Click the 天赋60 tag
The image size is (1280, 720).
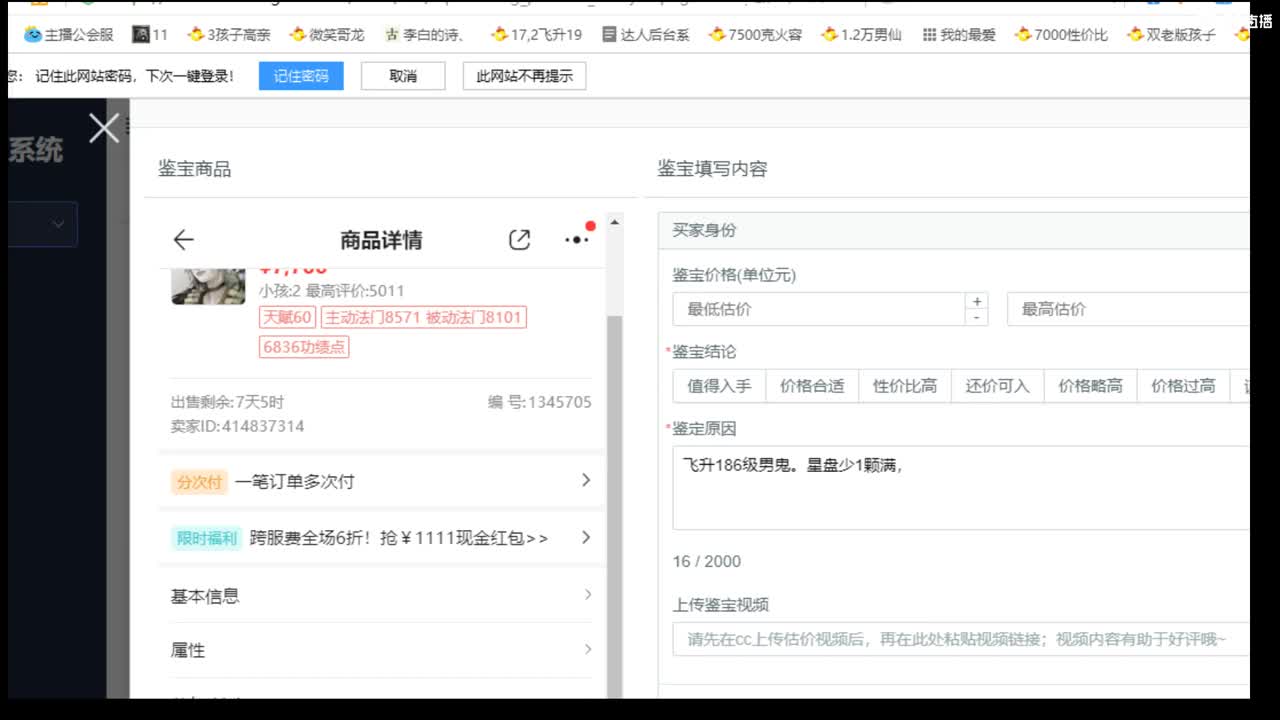[287, 318]
